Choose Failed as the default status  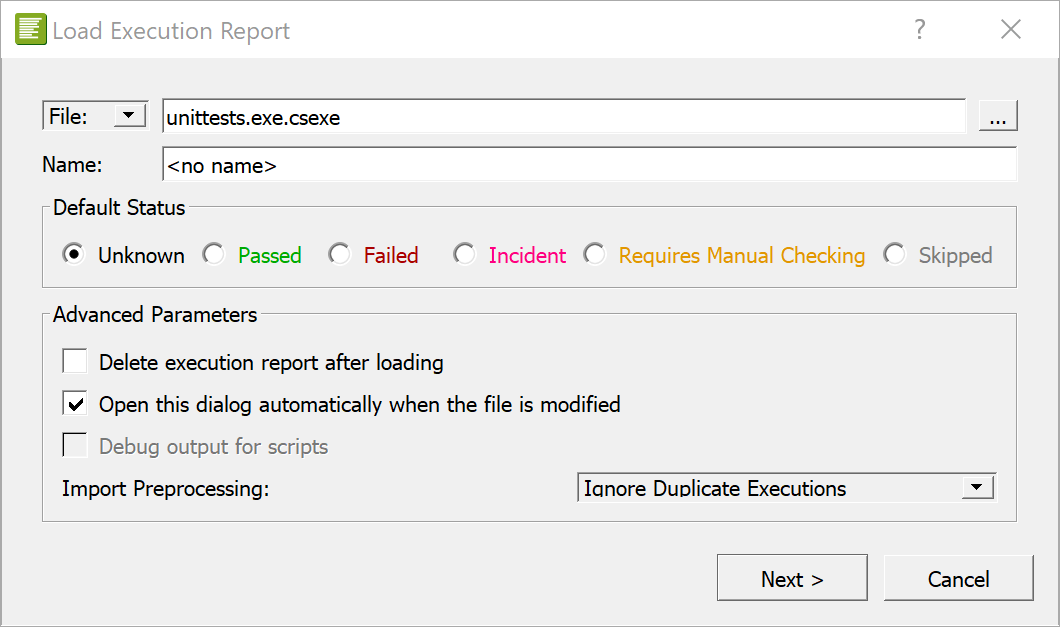click(x=340, y=255)
